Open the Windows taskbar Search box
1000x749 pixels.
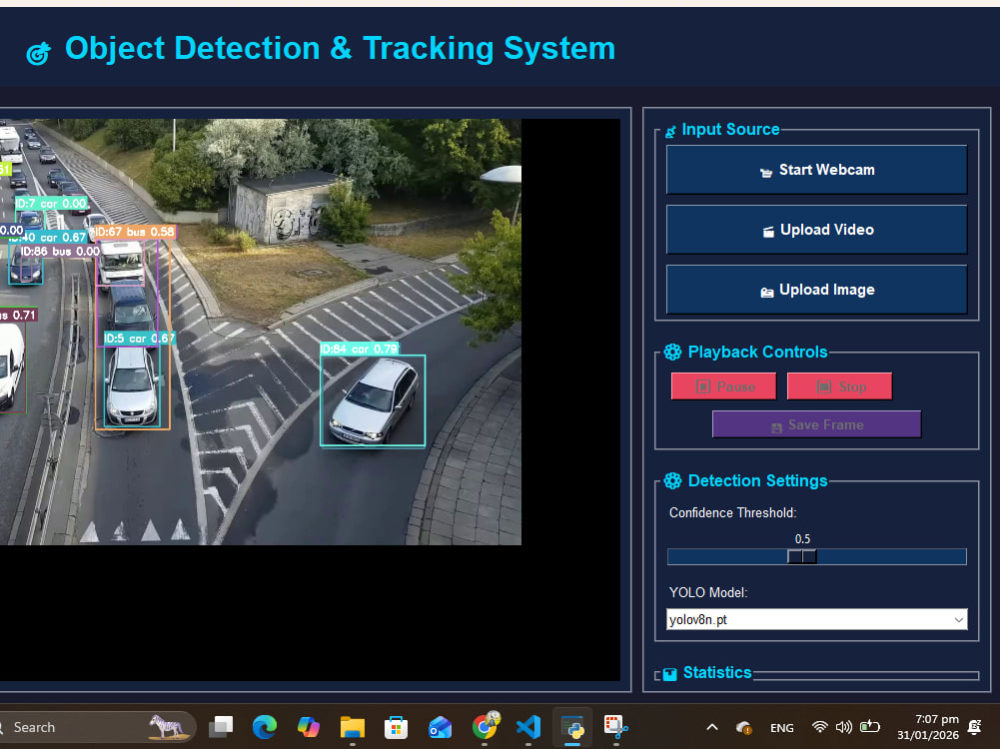[96, 727]
